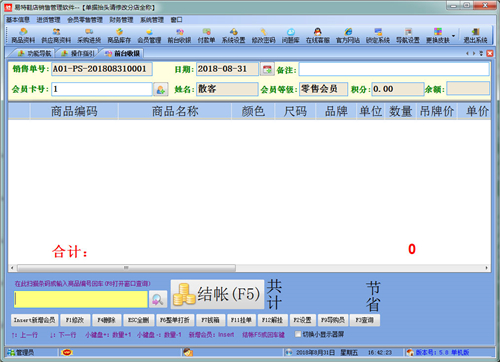This screenshot has width=500, height=362.
Task: Open 系统设置 toolbar icon
Action: click(234, 36)
